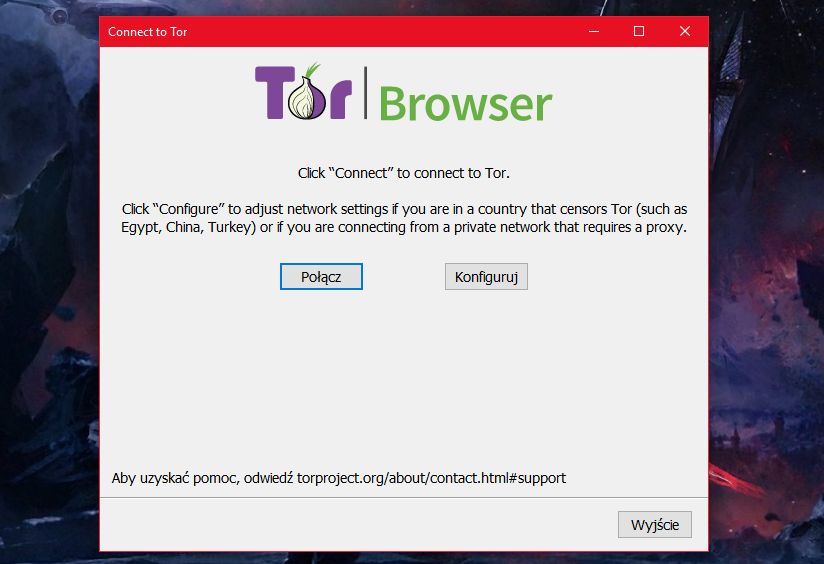Click the 'Click "Connect" to connect to Tor' text
The image size is (824, 564).
(404, 173)
